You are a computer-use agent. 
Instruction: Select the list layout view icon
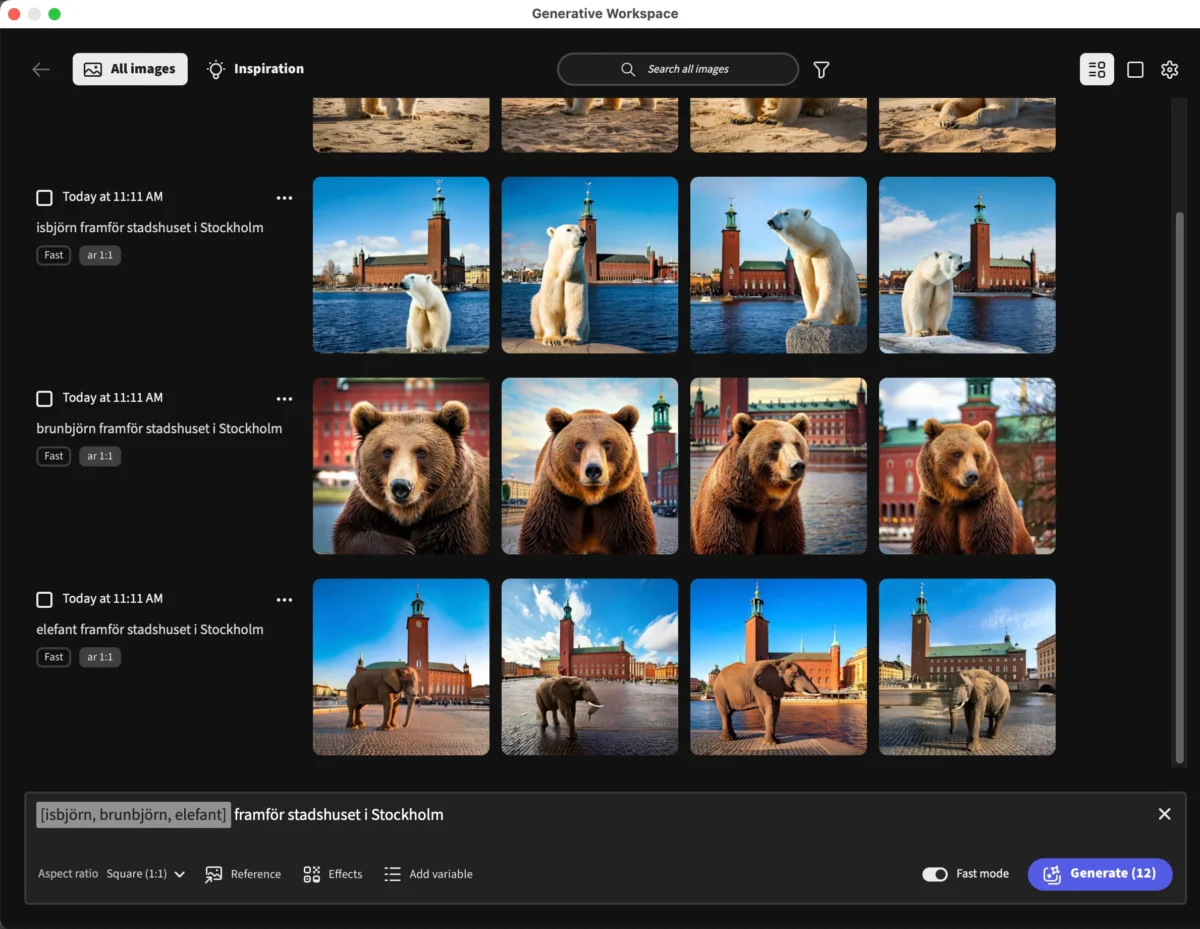[x=1097, y=69]
